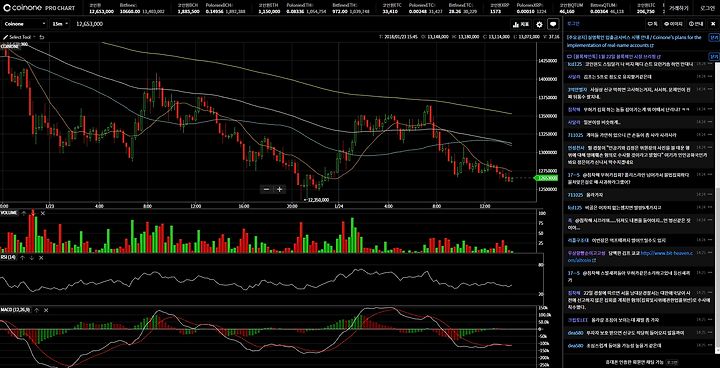This screenshot has height=368, width=720.
Task: Click the Bitfinex BTC price 10660.00
Action: [x=130, y=11]
